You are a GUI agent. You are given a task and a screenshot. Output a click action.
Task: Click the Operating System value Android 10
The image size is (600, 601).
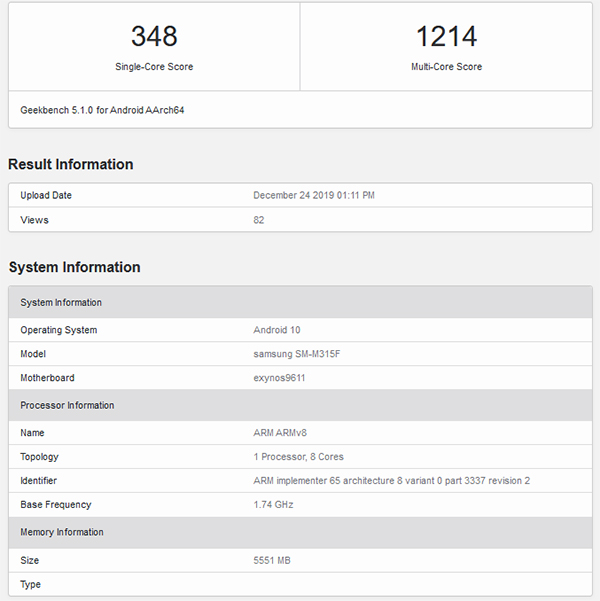pos(277,330)
